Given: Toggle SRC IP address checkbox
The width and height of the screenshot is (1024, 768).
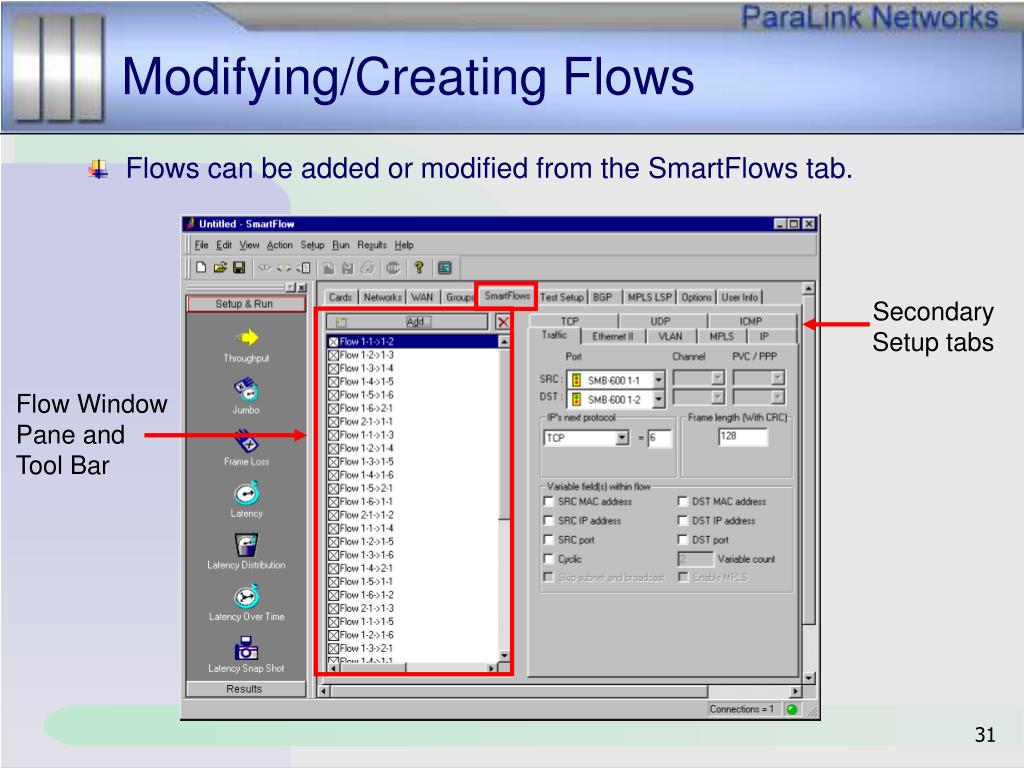Looking at the screenshot, I should pos(549,520).
